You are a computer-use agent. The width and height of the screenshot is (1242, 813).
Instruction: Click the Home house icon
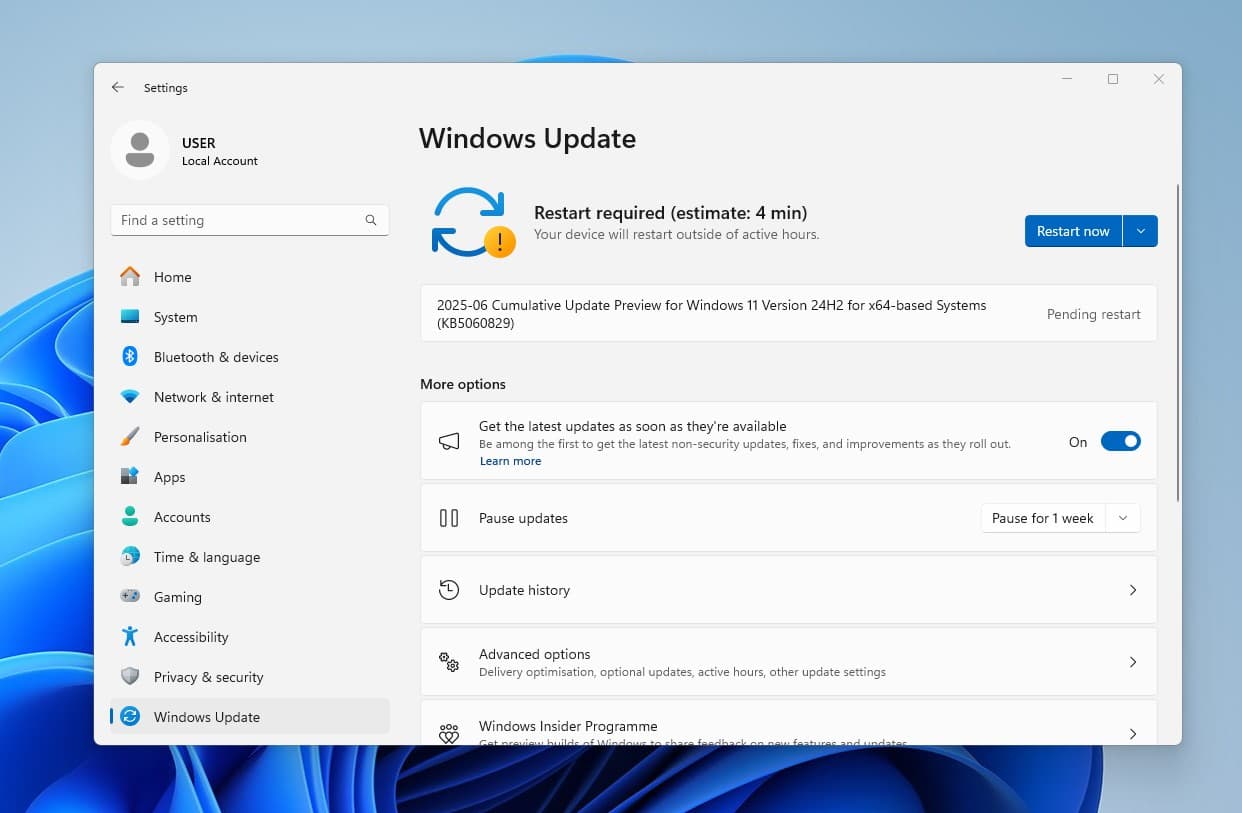click(x=130, y=277)
